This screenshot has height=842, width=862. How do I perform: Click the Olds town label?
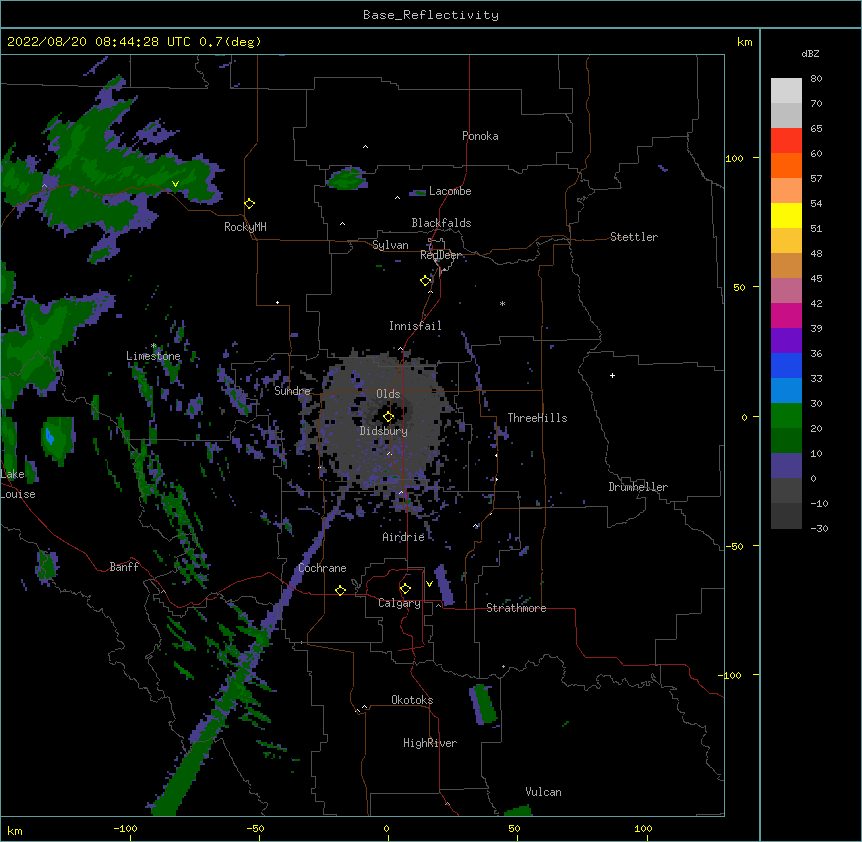[x=388, y=394]
